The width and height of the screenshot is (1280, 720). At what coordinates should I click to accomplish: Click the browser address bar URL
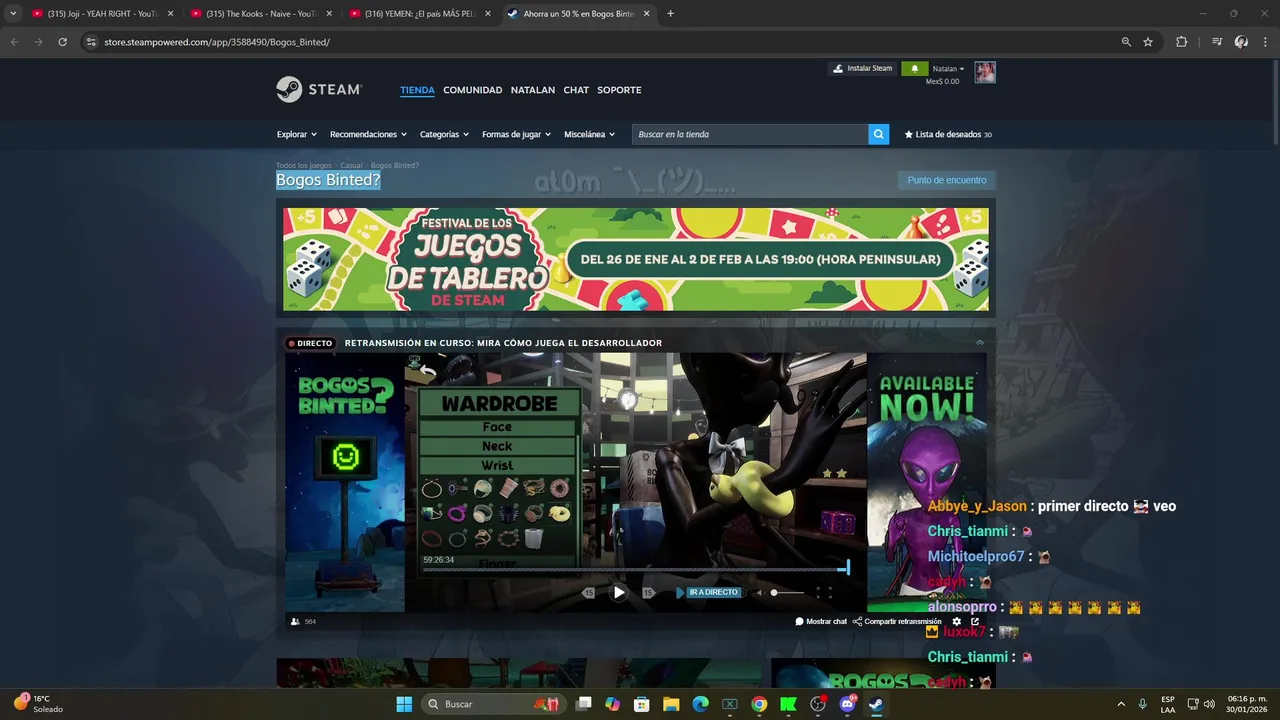coord(217,42)
